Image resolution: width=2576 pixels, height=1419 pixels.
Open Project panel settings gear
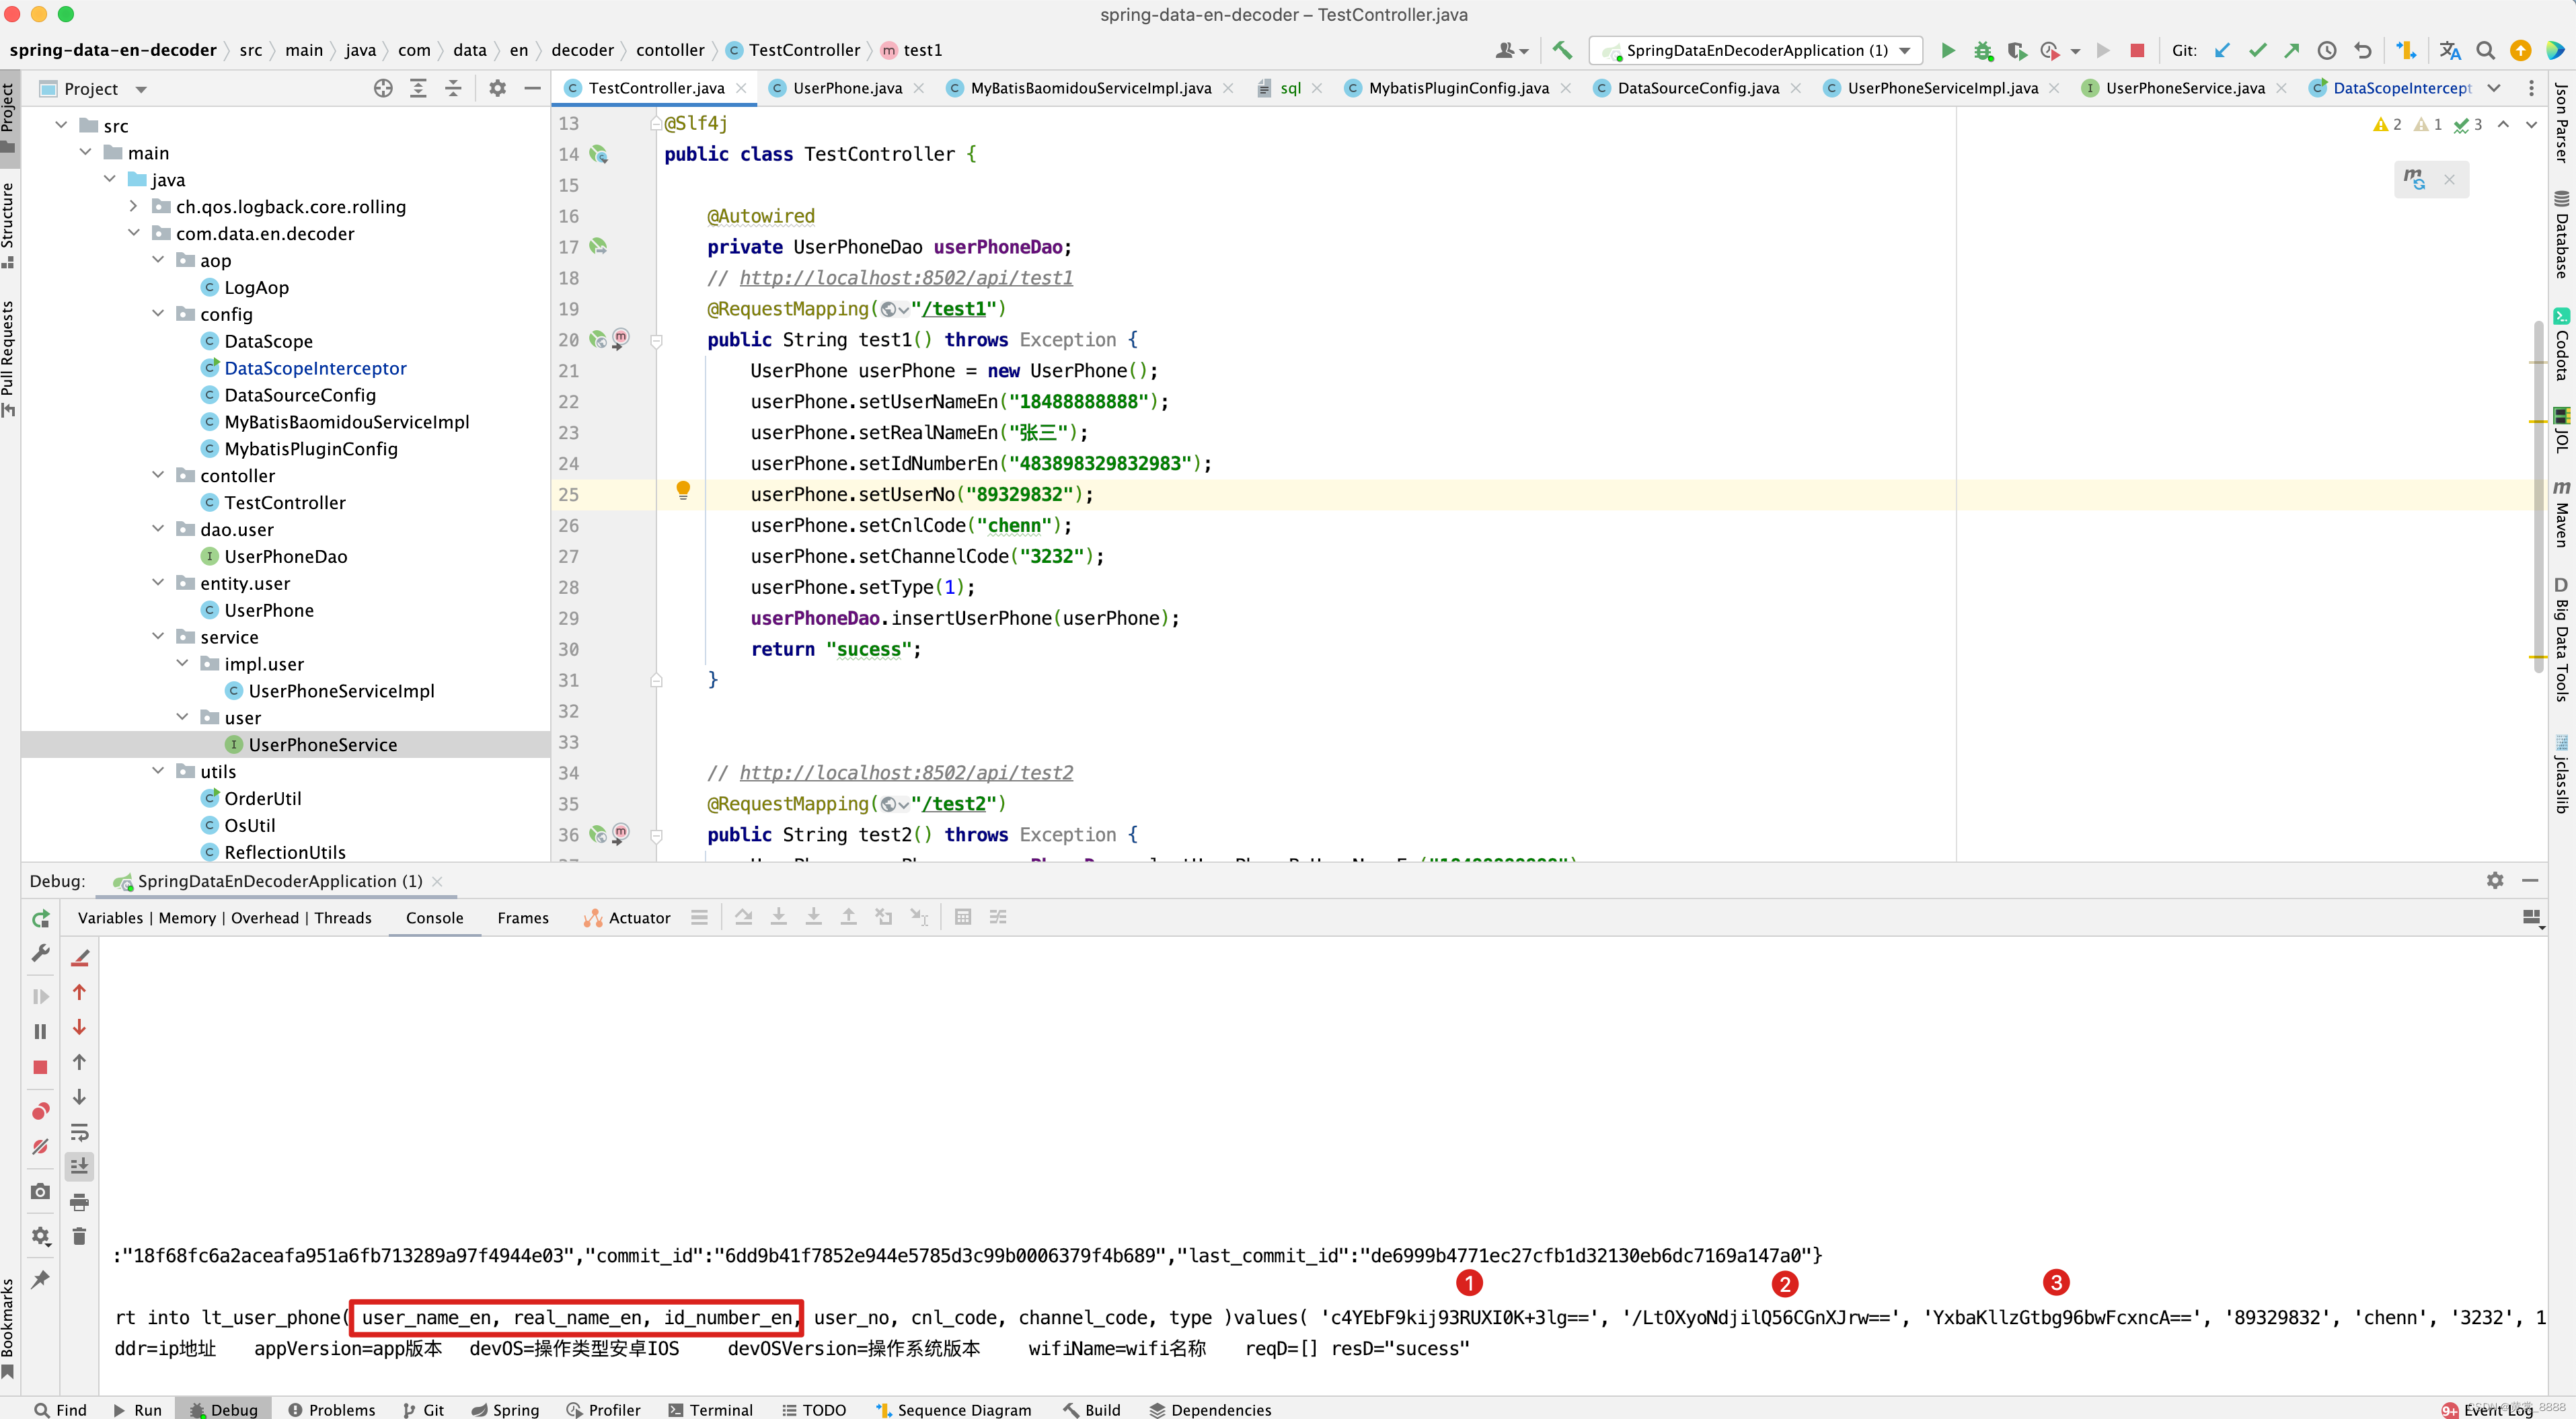pyautogui.click(x=497, y=88)
